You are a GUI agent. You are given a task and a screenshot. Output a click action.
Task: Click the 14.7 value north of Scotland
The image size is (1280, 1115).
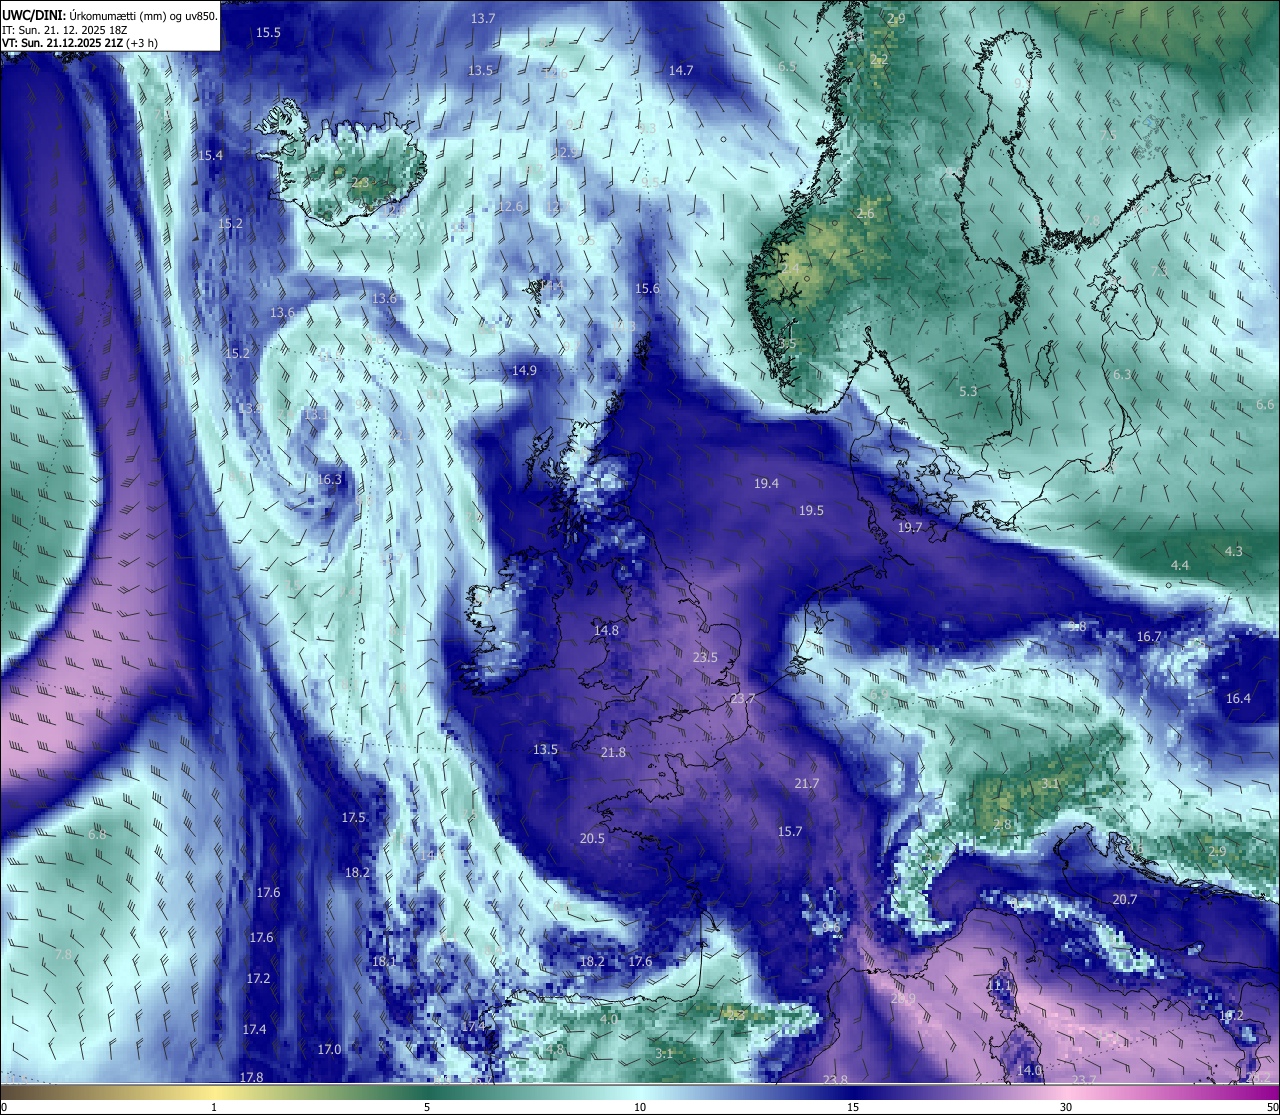point(681,70)
